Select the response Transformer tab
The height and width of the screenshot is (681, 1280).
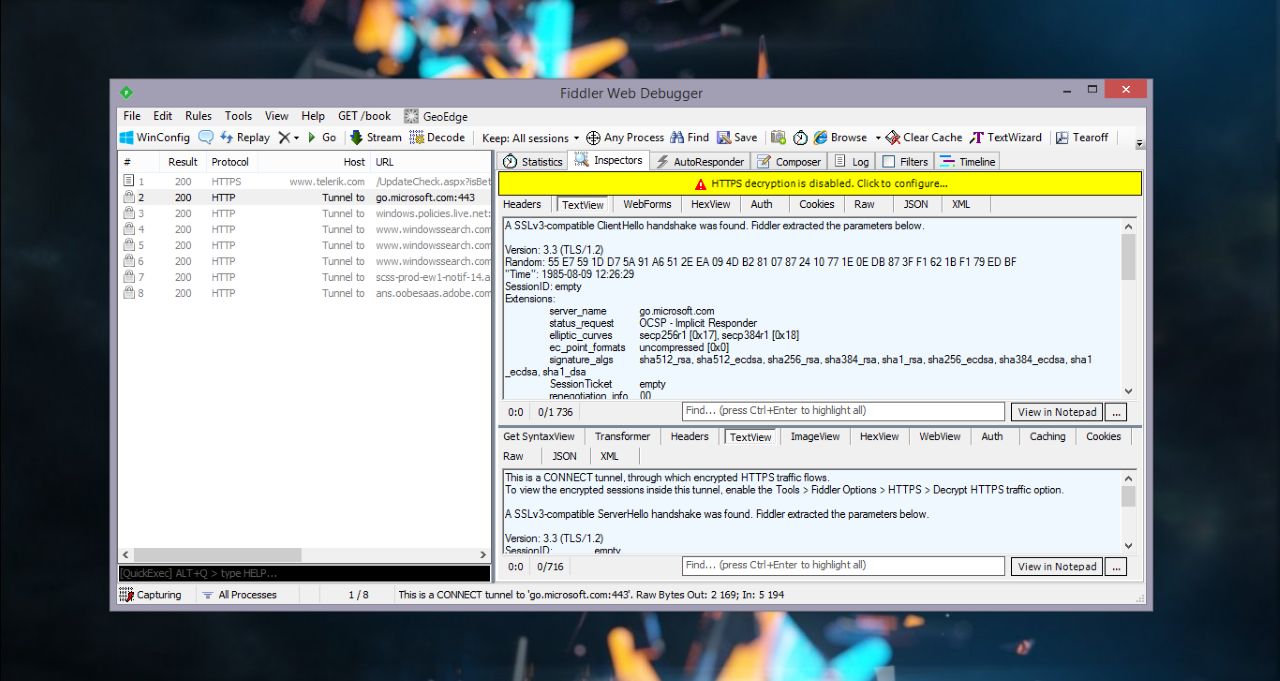(x=622, y=436)
